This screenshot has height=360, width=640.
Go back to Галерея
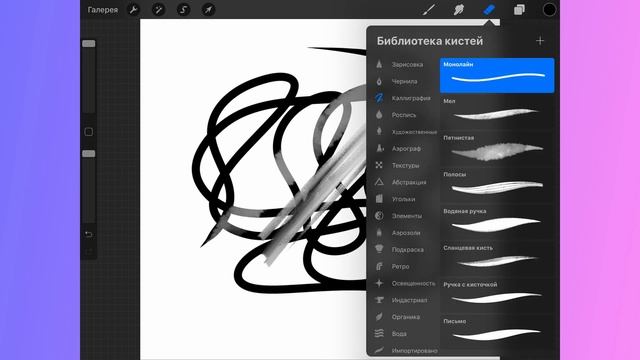(102, 10)
